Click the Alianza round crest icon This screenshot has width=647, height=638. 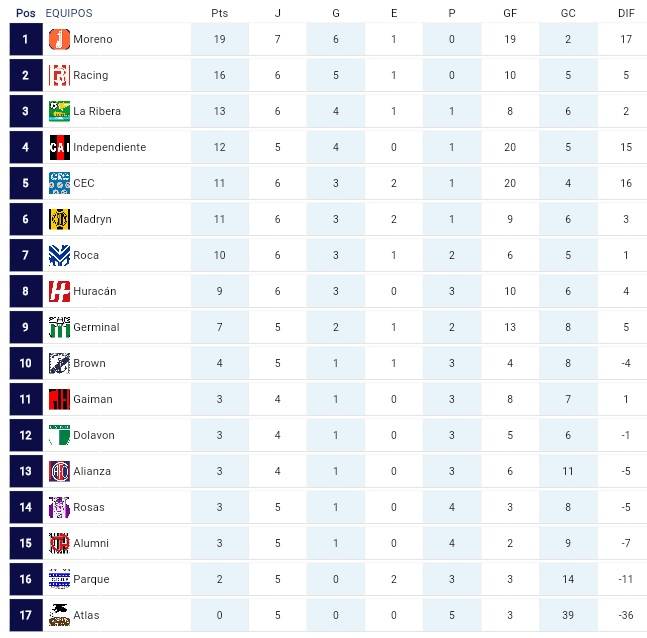pos(59,471)
